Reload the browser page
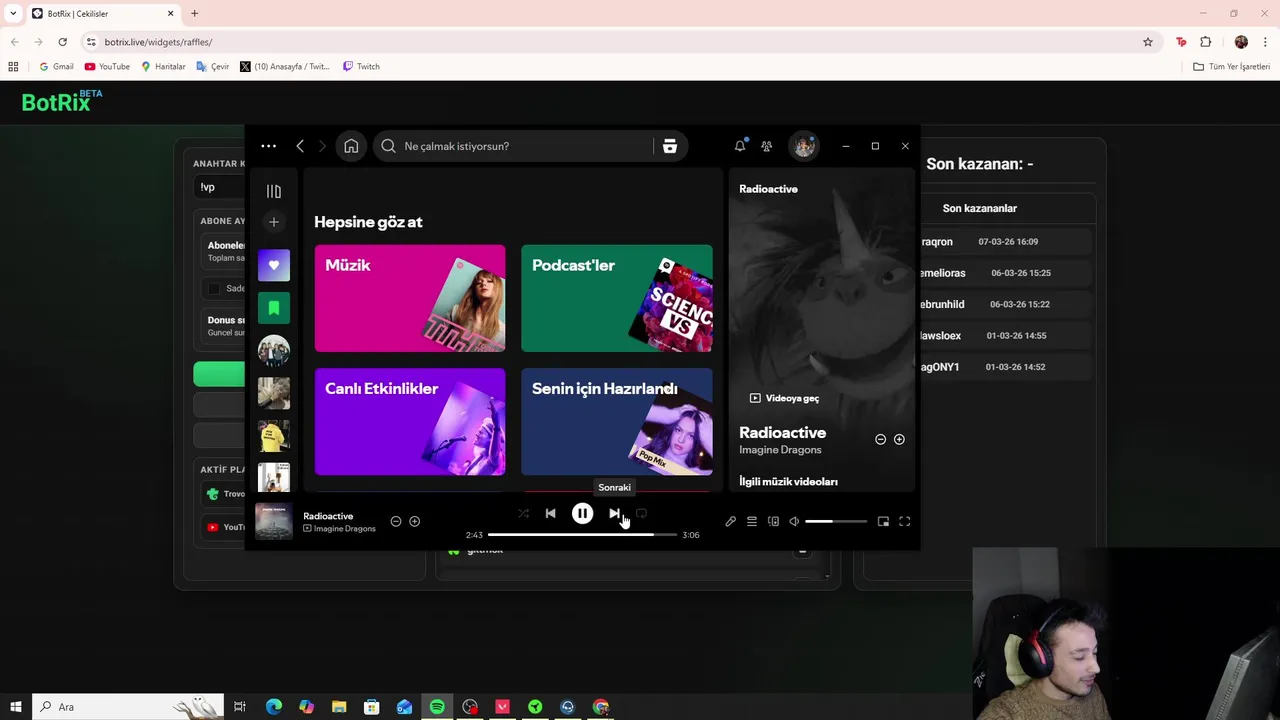The height and width of the screenshot is (720, 1280). pos(62,42)
